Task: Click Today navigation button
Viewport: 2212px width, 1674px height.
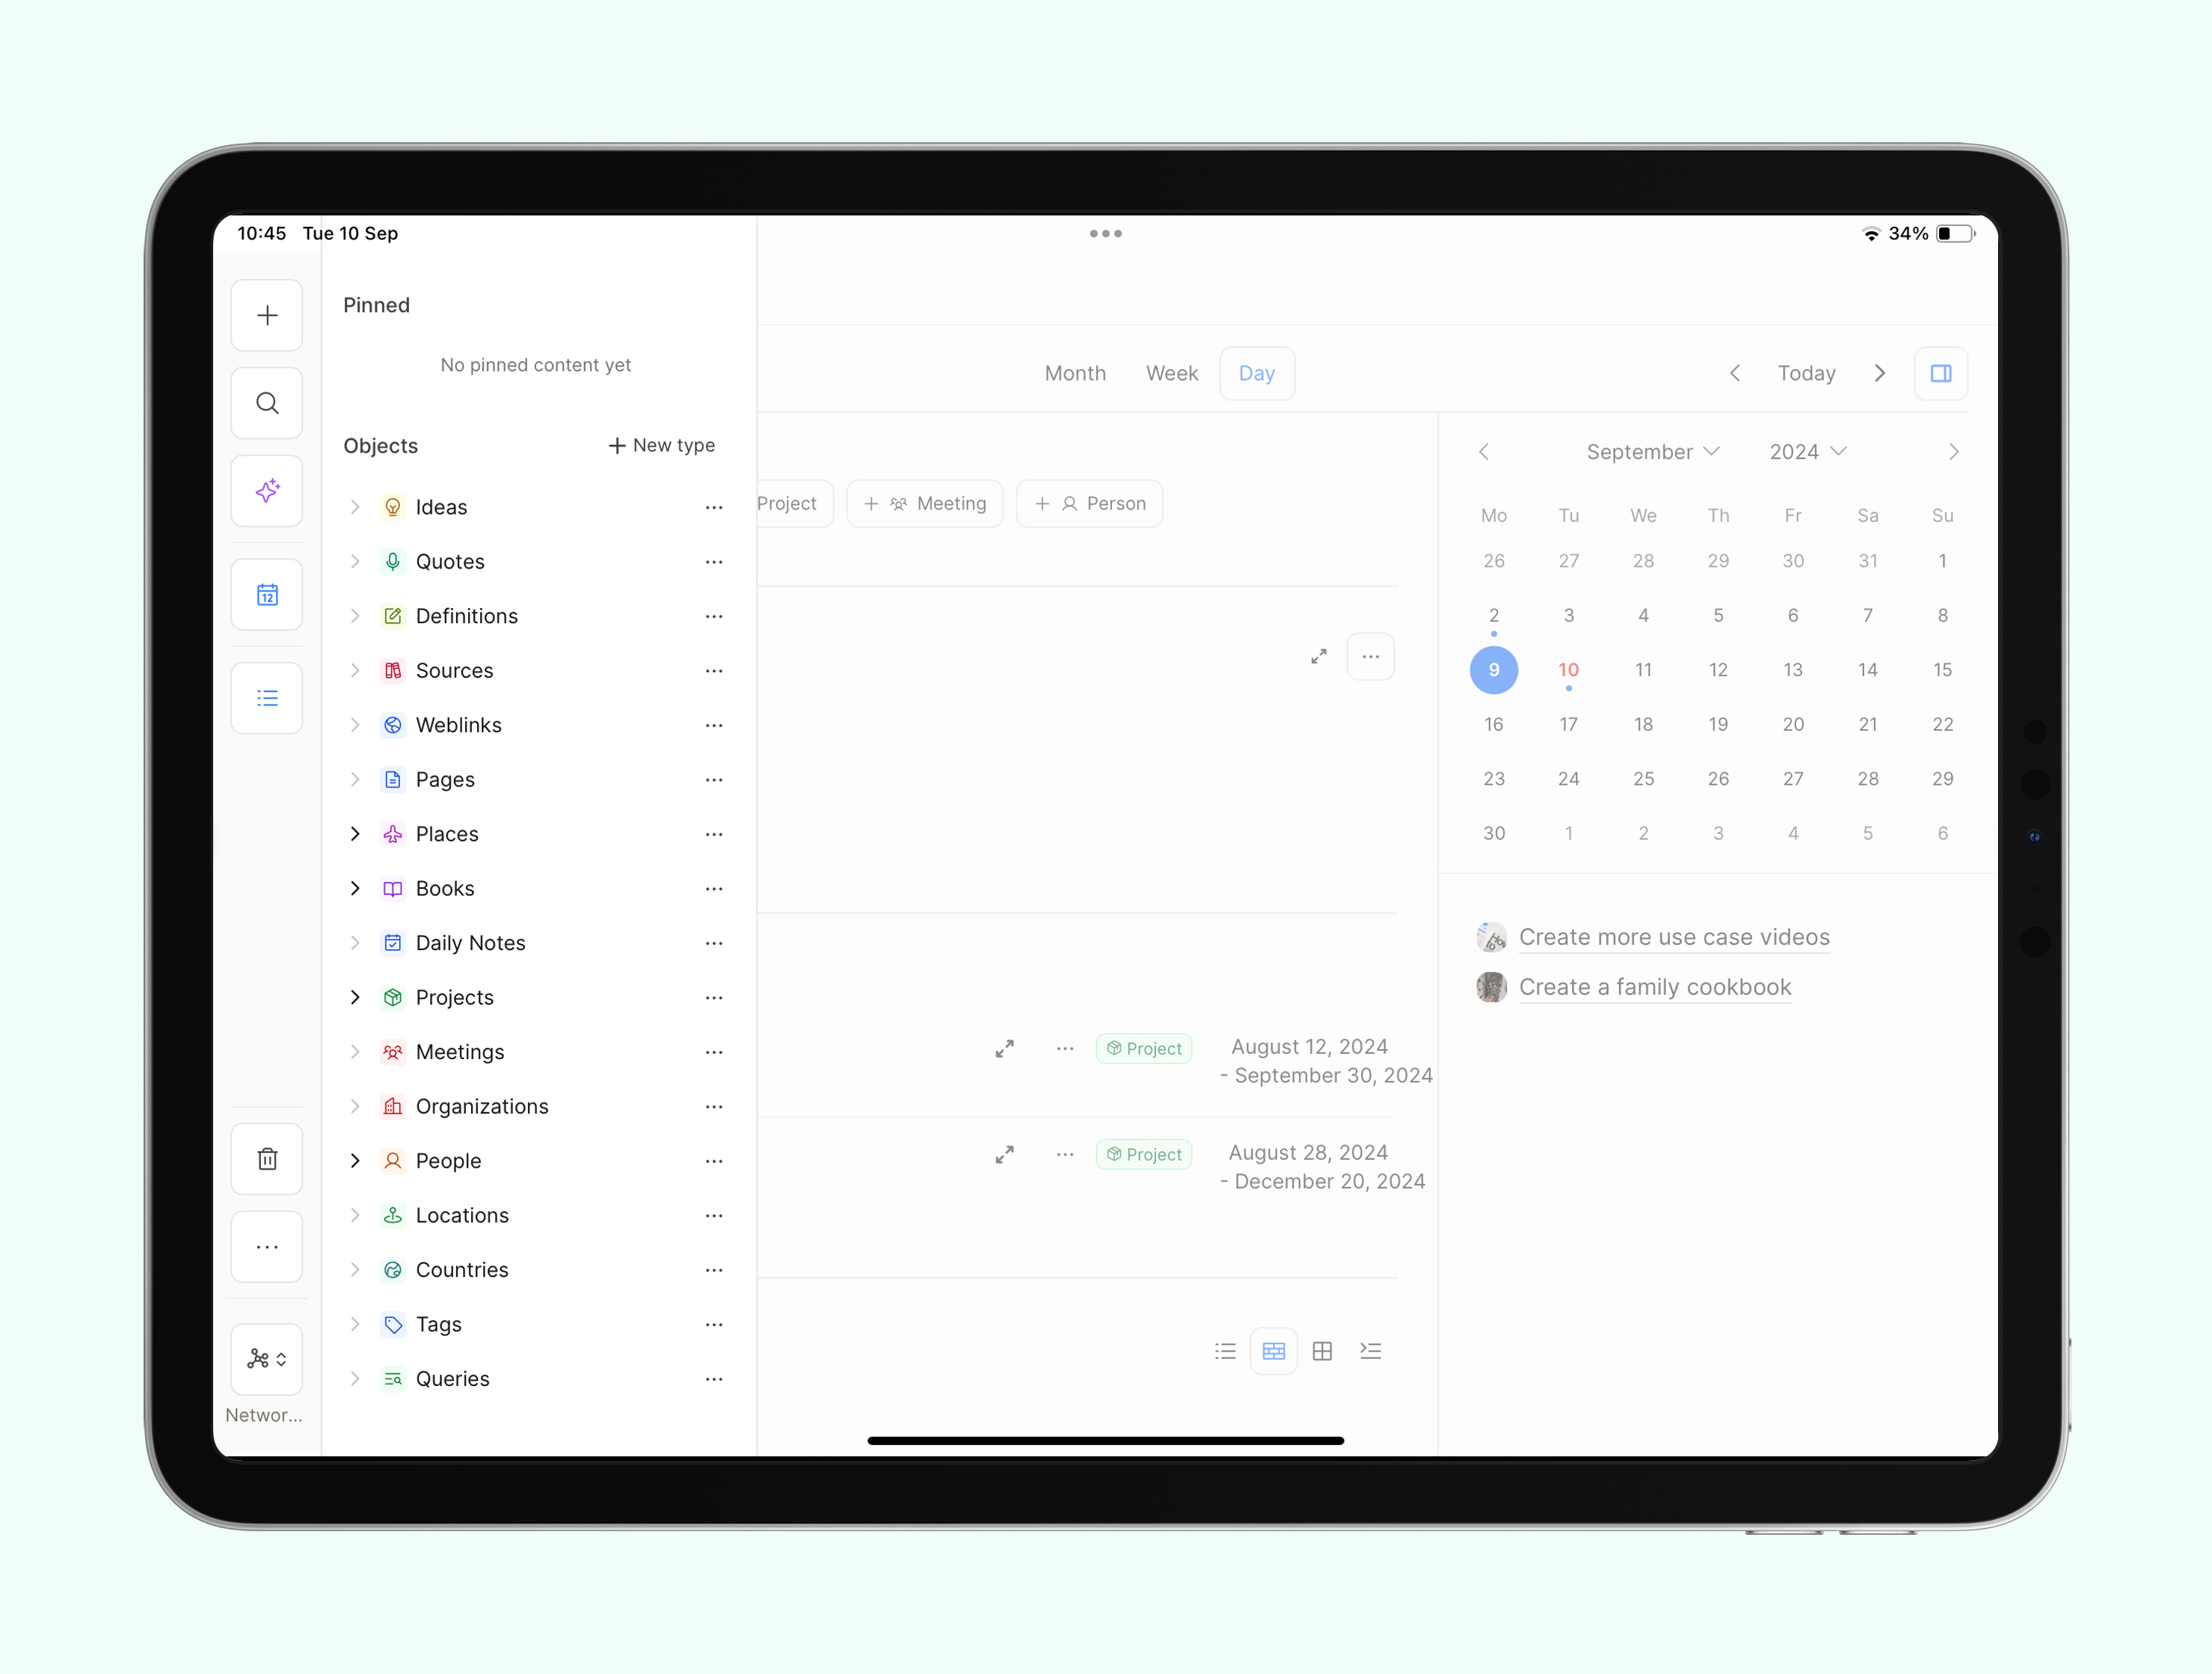Action: (1806, 371)
